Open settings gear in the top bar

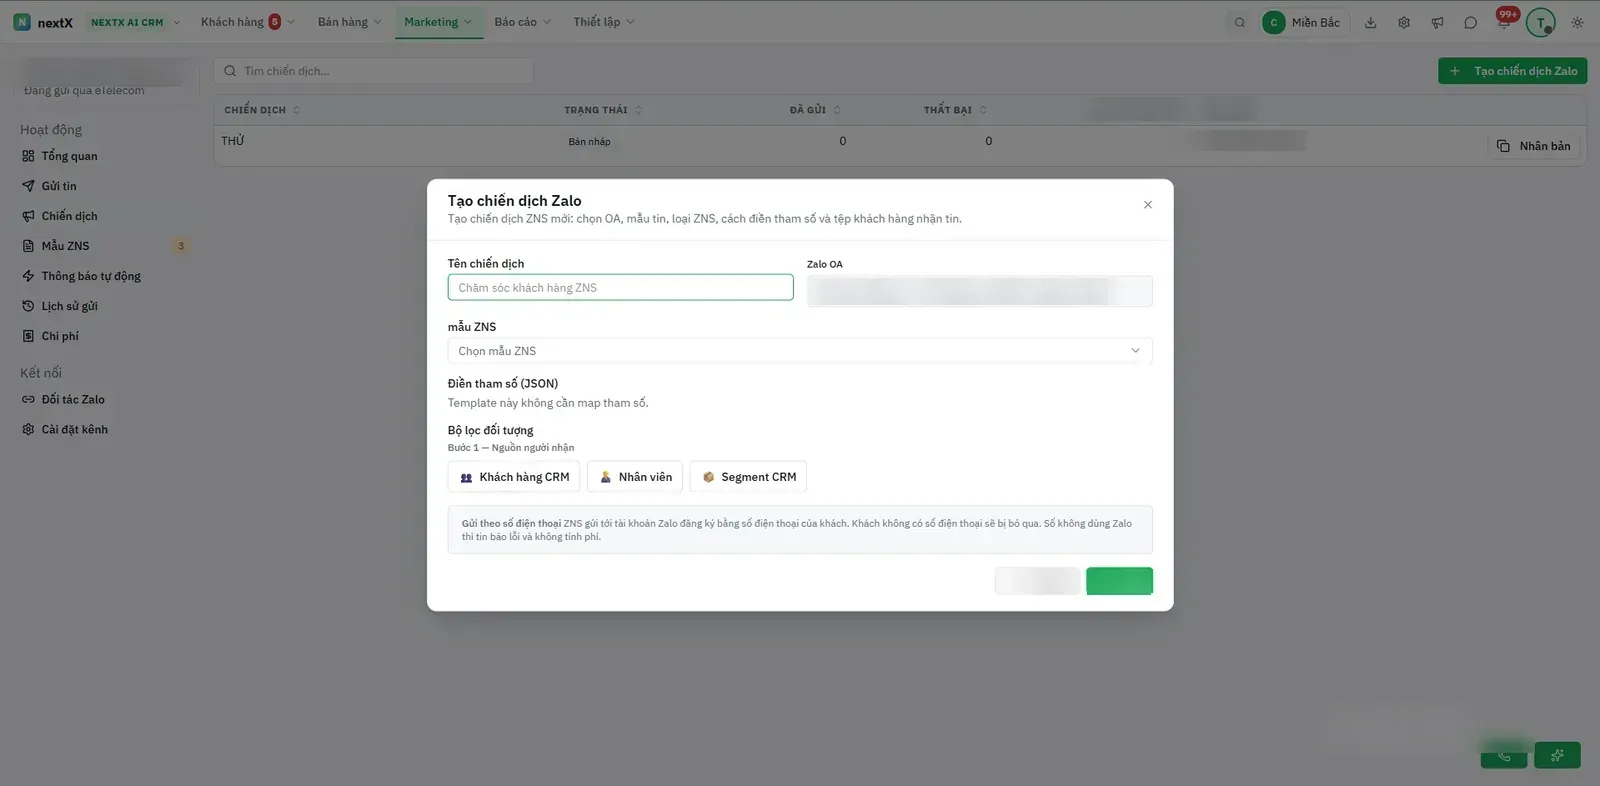tap(1404, 22)
